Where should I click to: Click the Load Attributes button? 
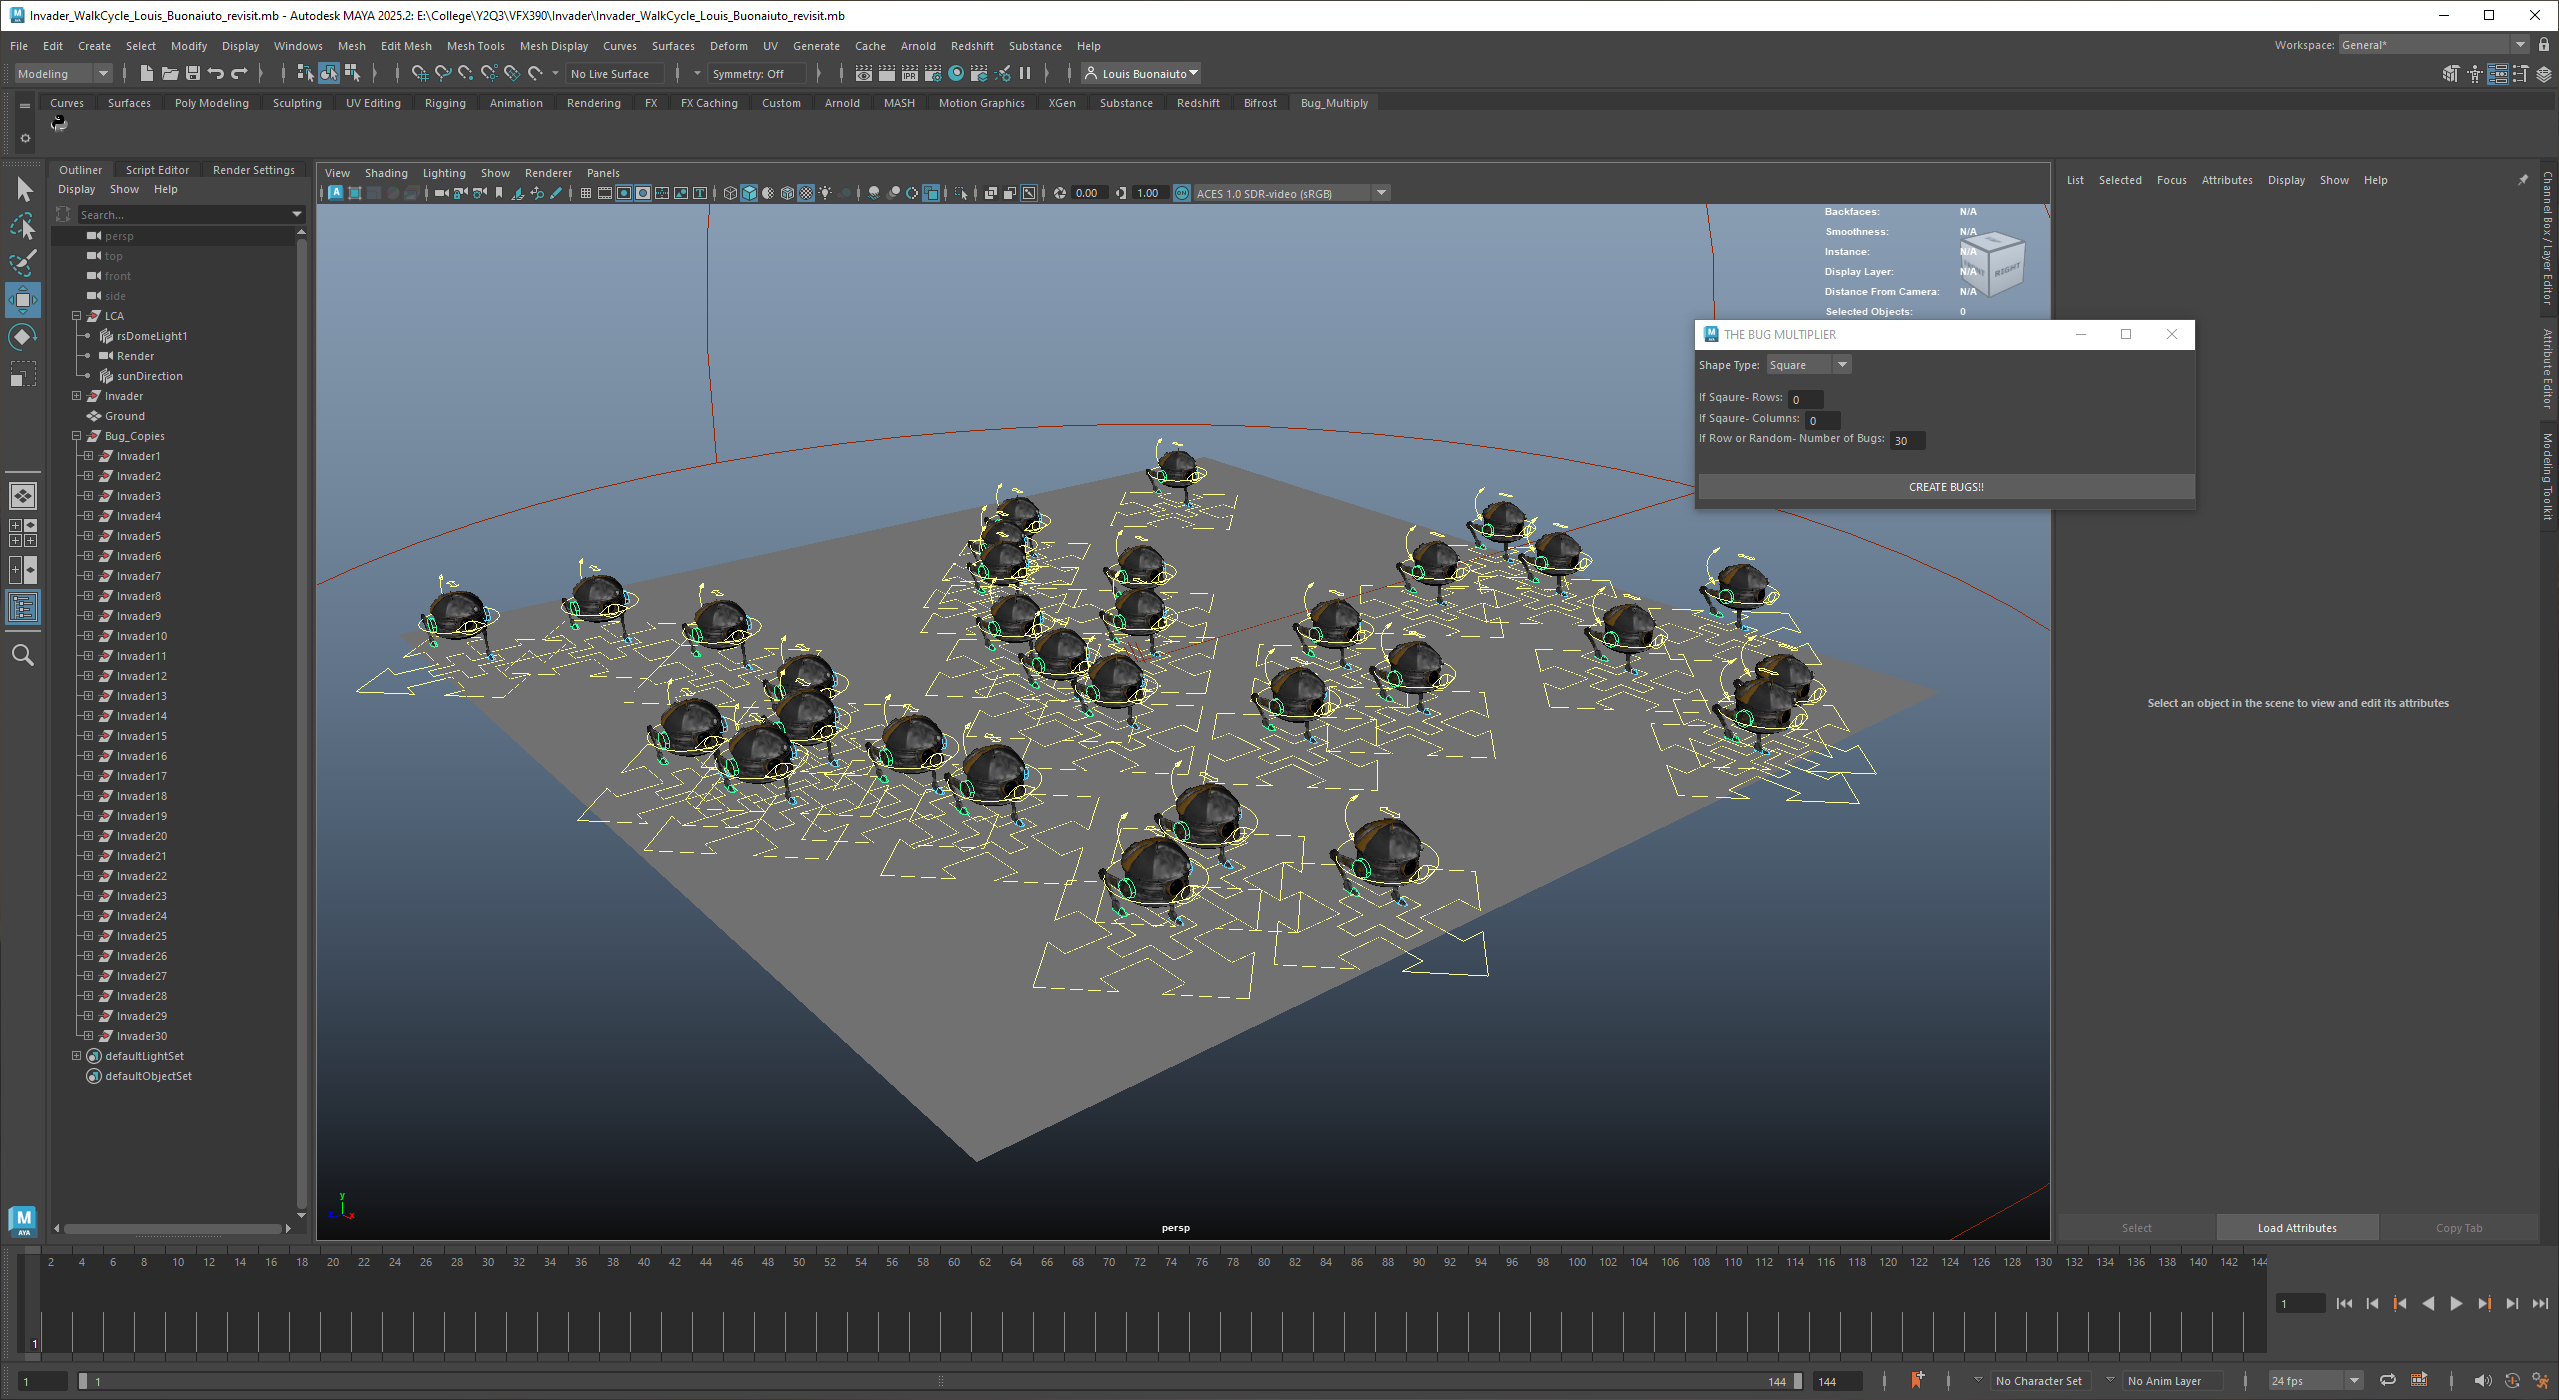[2296, 1228]
